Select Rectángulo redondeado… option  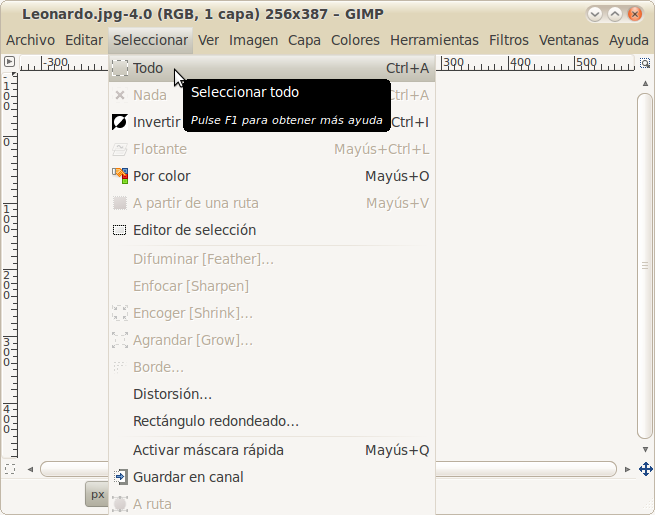tap(272, 421)
